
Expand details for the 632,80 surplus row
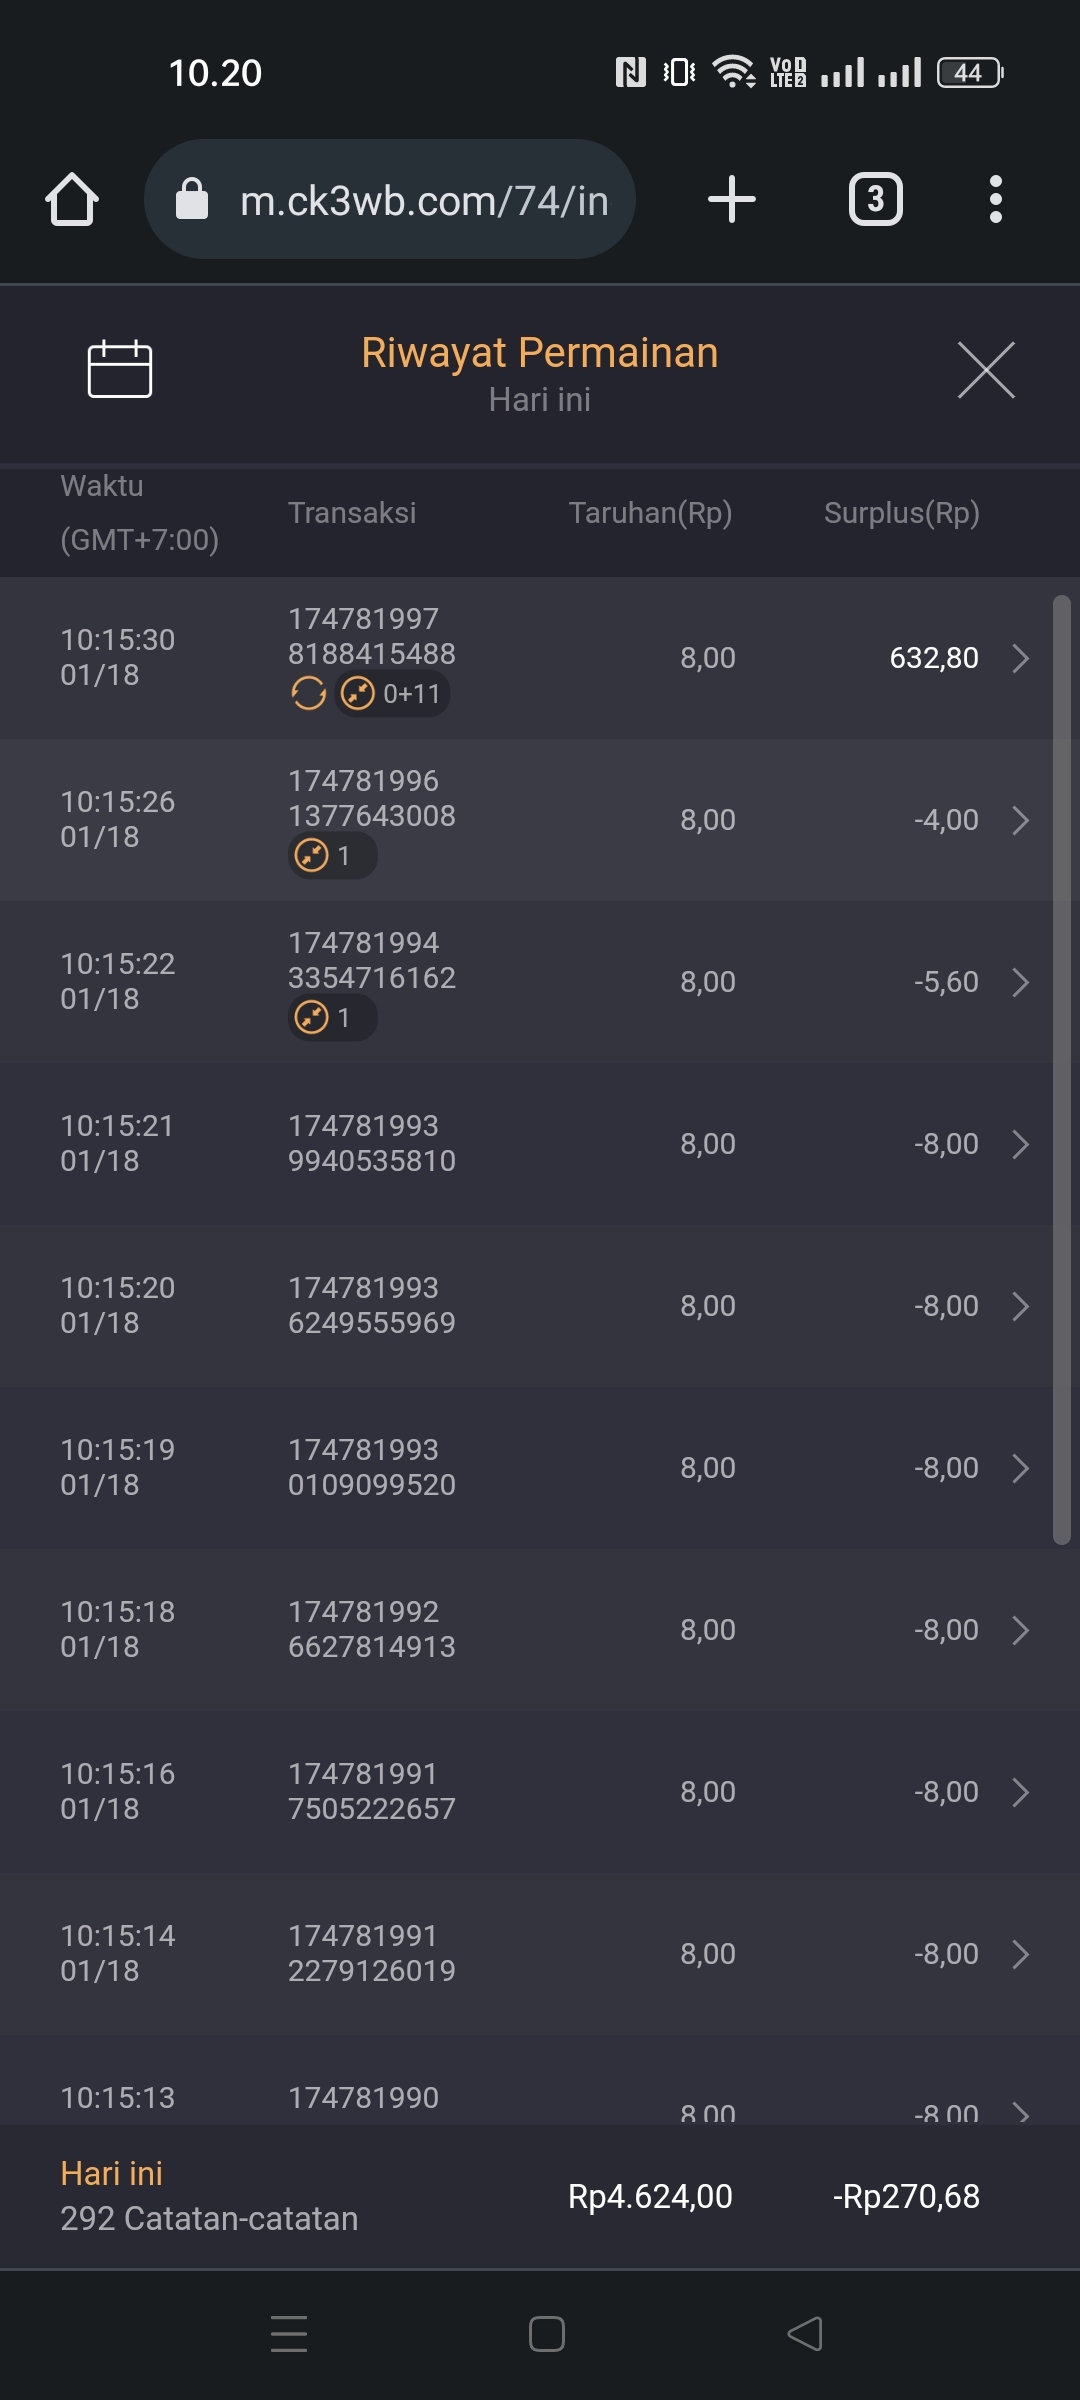(1019, 658)
